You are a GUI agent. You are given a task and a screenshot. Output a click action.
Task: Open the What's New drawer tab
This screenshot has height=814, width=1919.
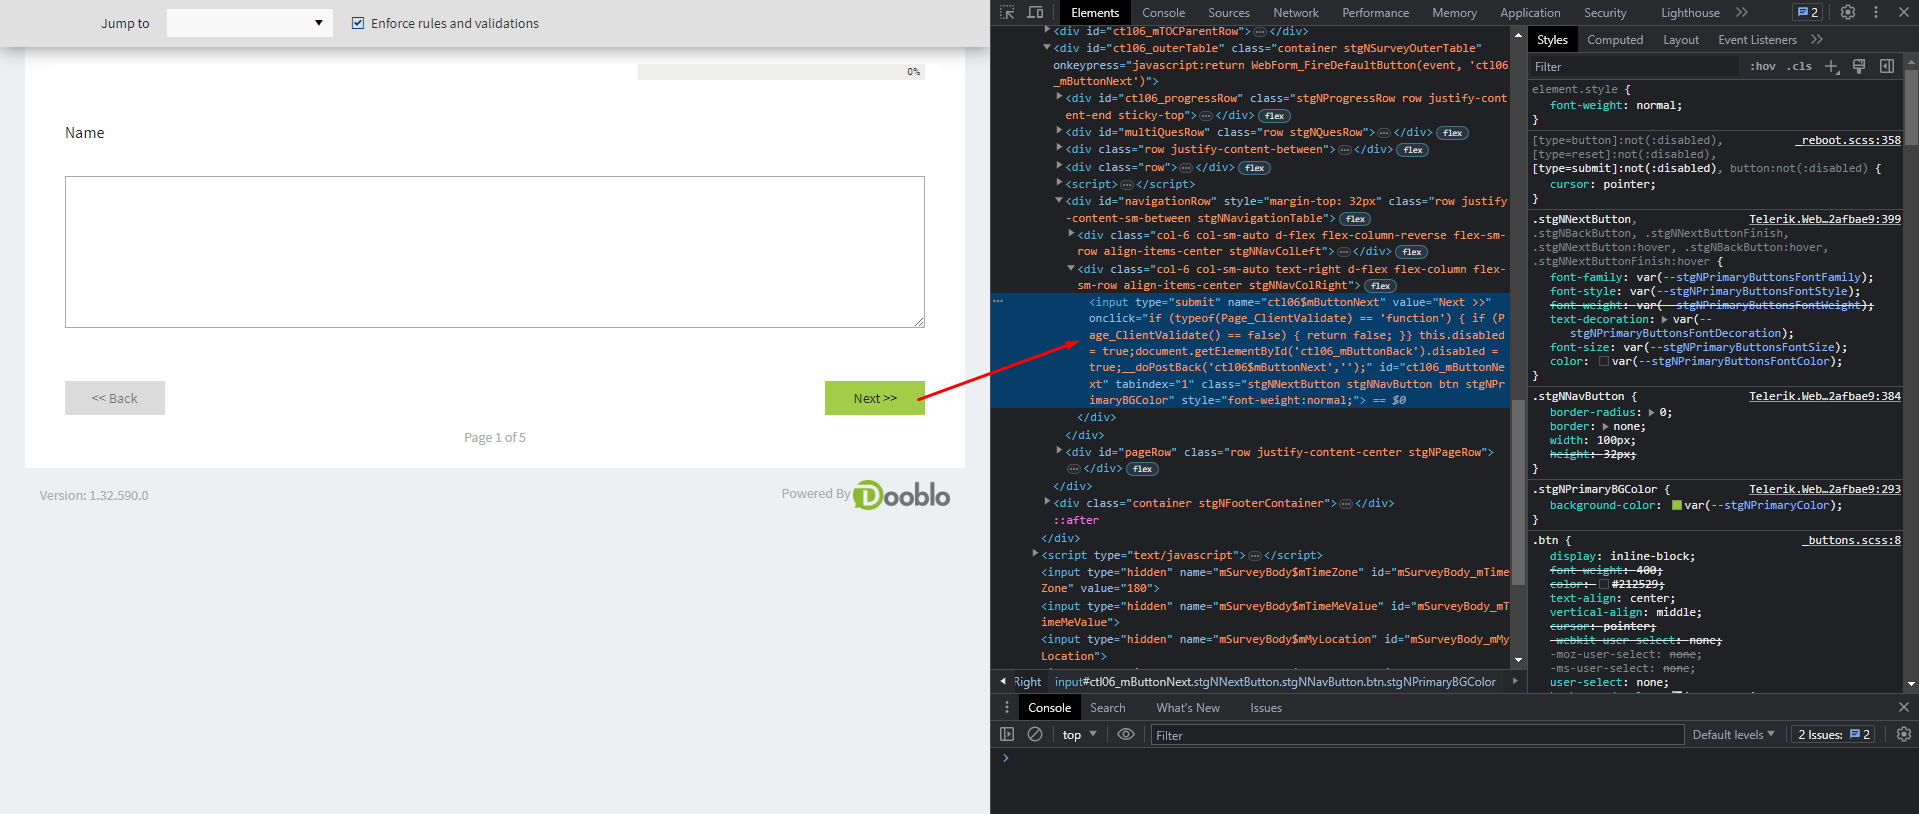[x=1188, y=708]
